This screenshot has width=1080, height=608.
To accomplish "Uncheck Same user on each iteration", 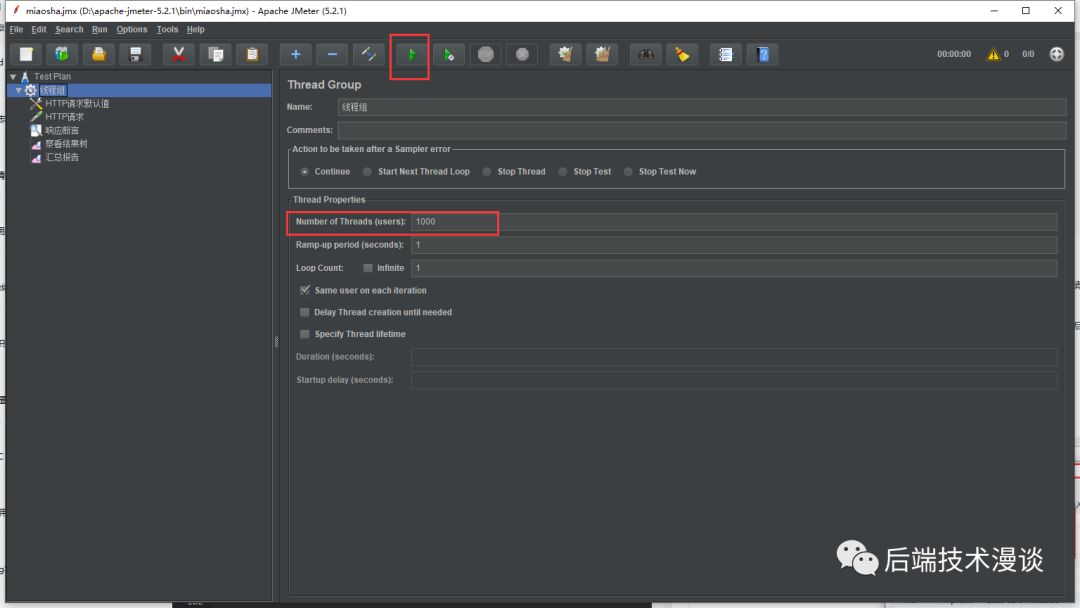I will pos(304,290).
